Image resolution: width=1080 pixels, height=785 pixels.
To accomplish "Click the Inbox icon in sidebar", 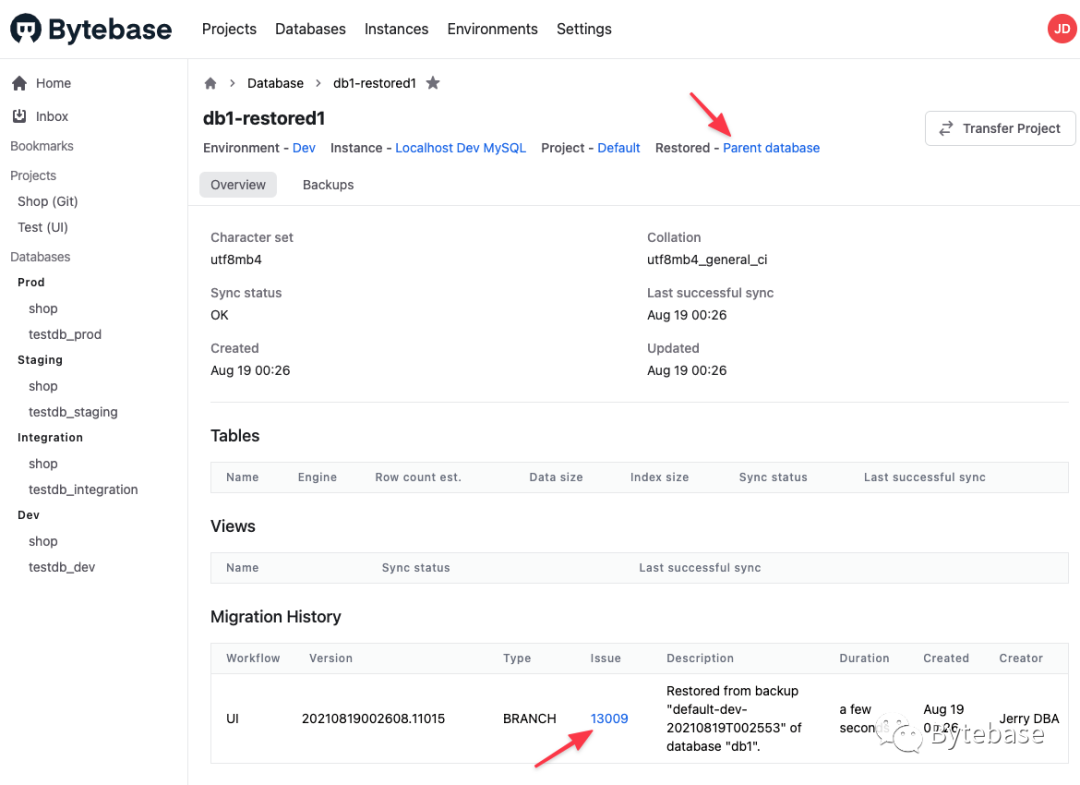I will 19,116.
